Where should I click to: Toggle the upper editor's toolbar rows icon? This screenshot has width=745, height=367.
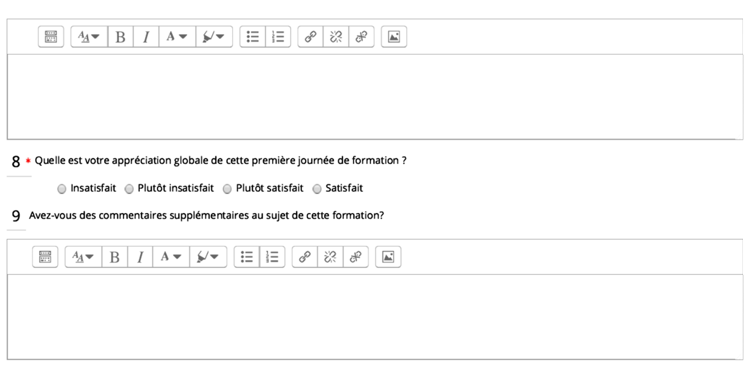point(51,37)
